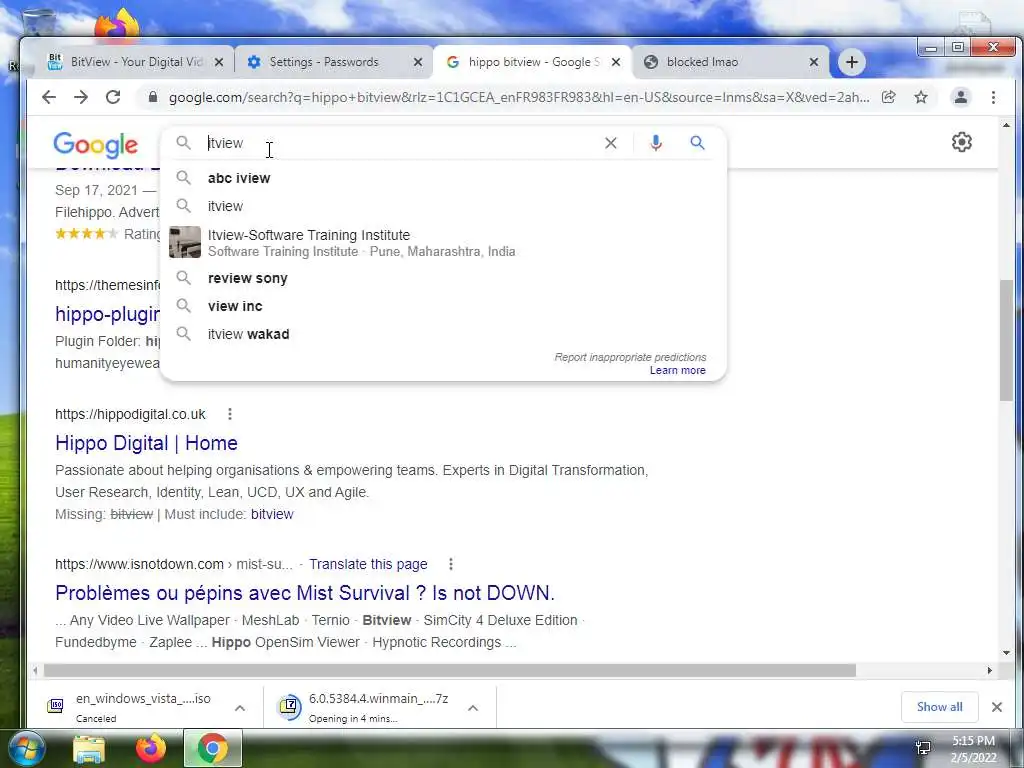Bookmark this page with the star icon

[x=921, y=97]
